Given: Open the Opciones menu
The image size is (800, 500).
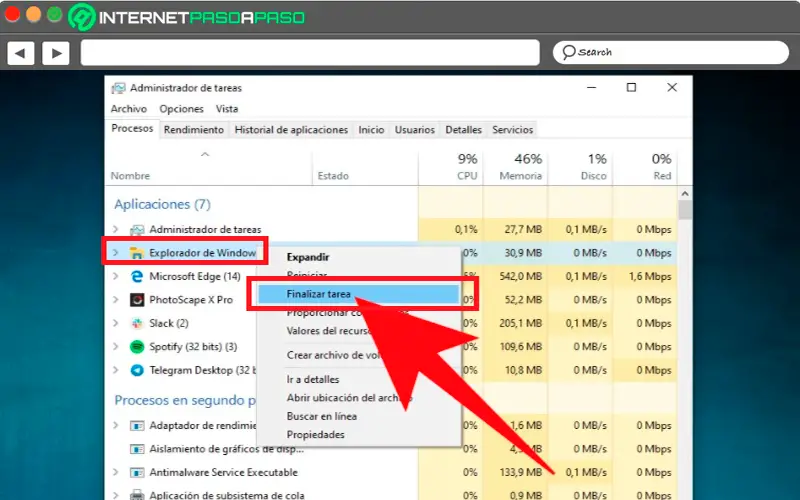Looking at the screenshot, I should [x=181, y=109].
